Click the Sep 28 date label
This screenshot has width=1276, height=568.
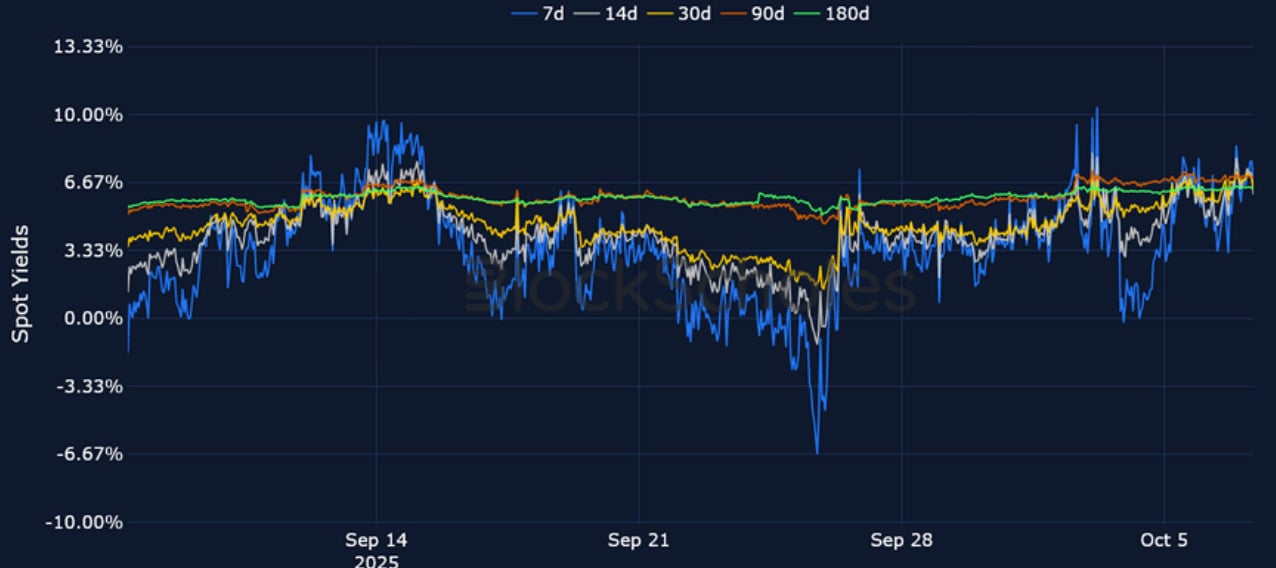point(901,540)
